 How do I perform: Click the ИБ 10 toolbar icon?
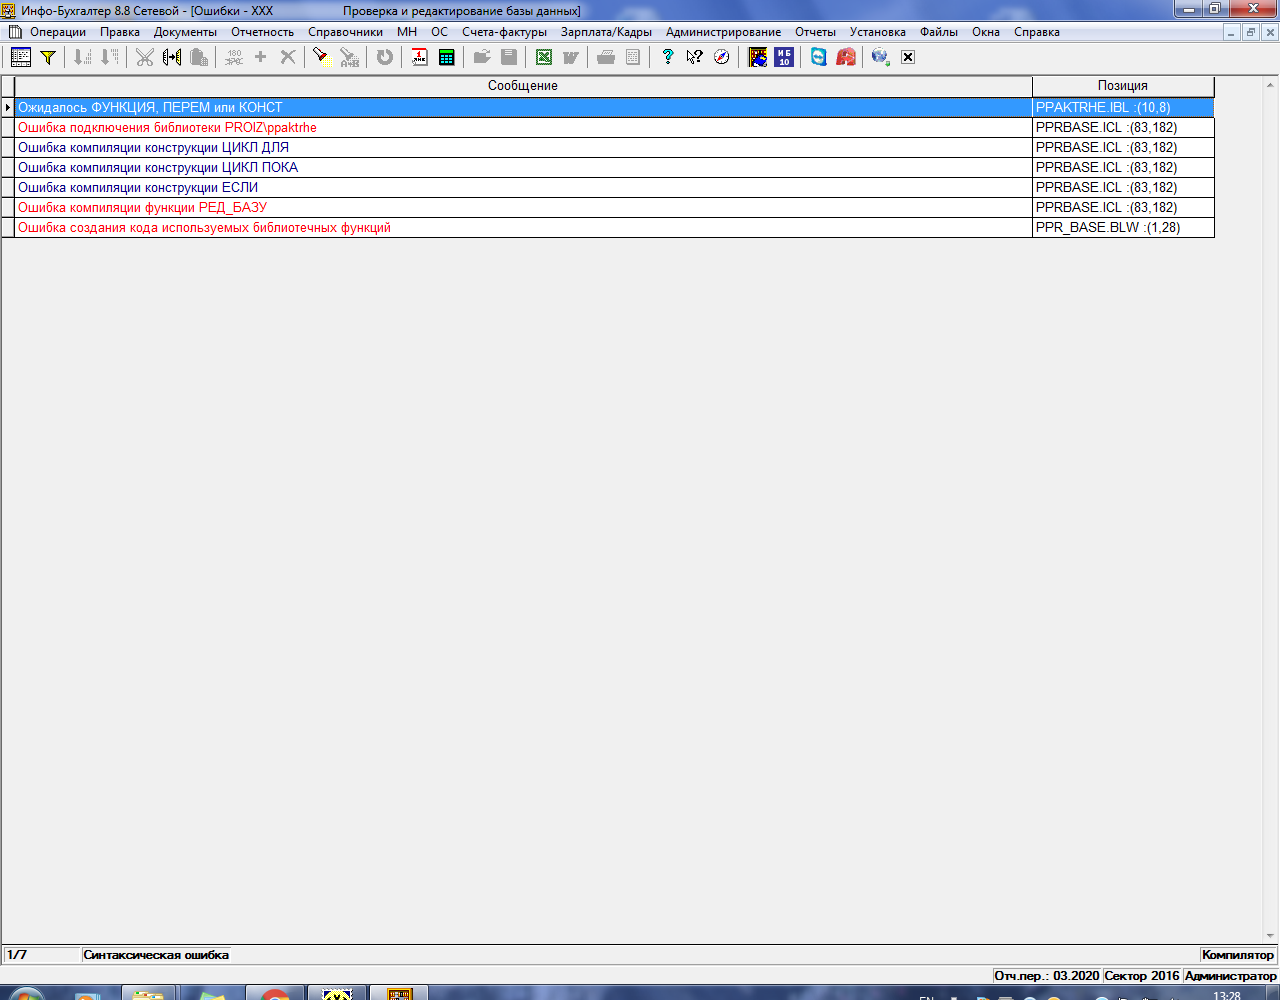point(784,57)
